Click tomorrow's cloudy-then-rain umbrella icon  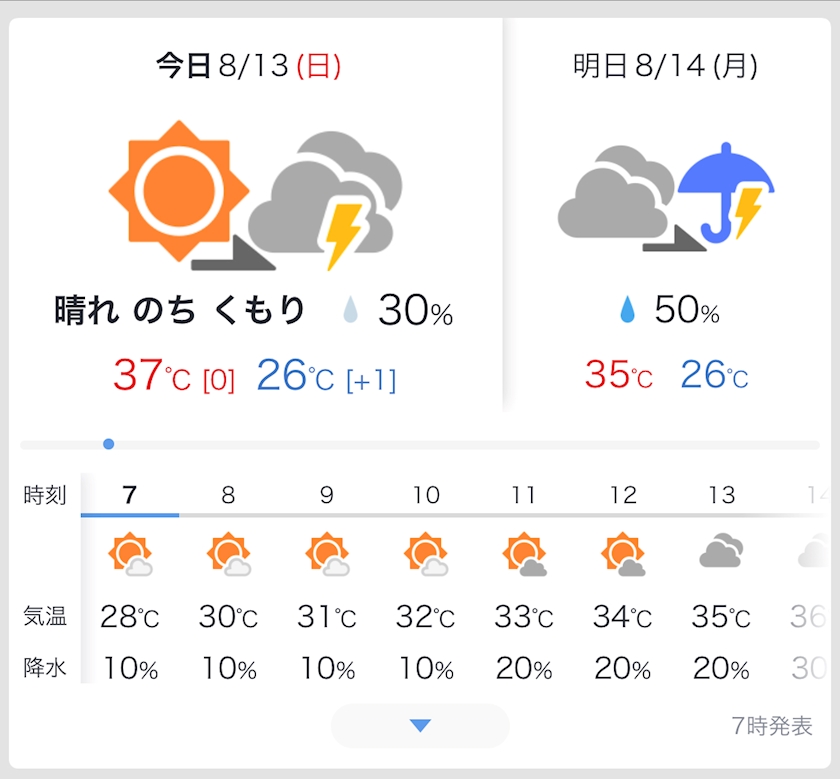tap(666, 197)
